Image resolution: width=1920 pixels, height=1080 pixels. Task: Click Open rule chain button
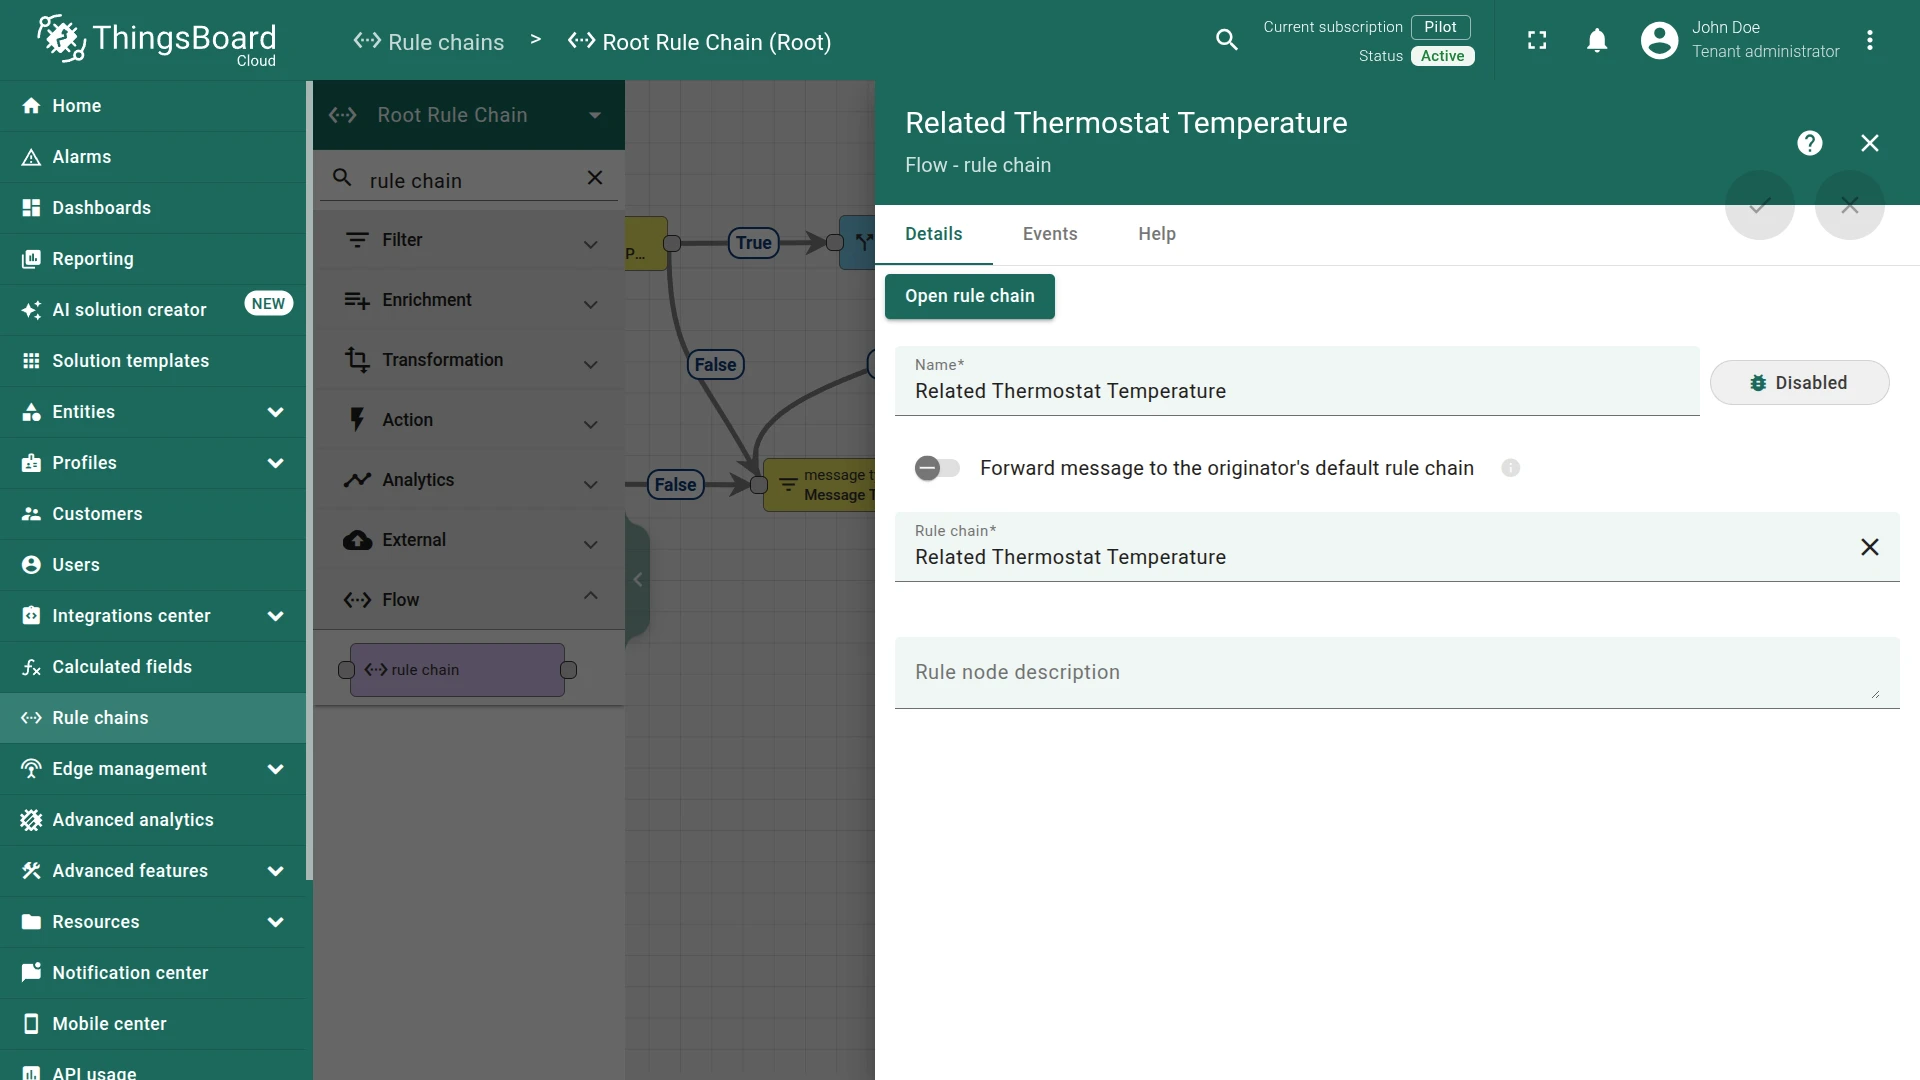pos(969,296)
